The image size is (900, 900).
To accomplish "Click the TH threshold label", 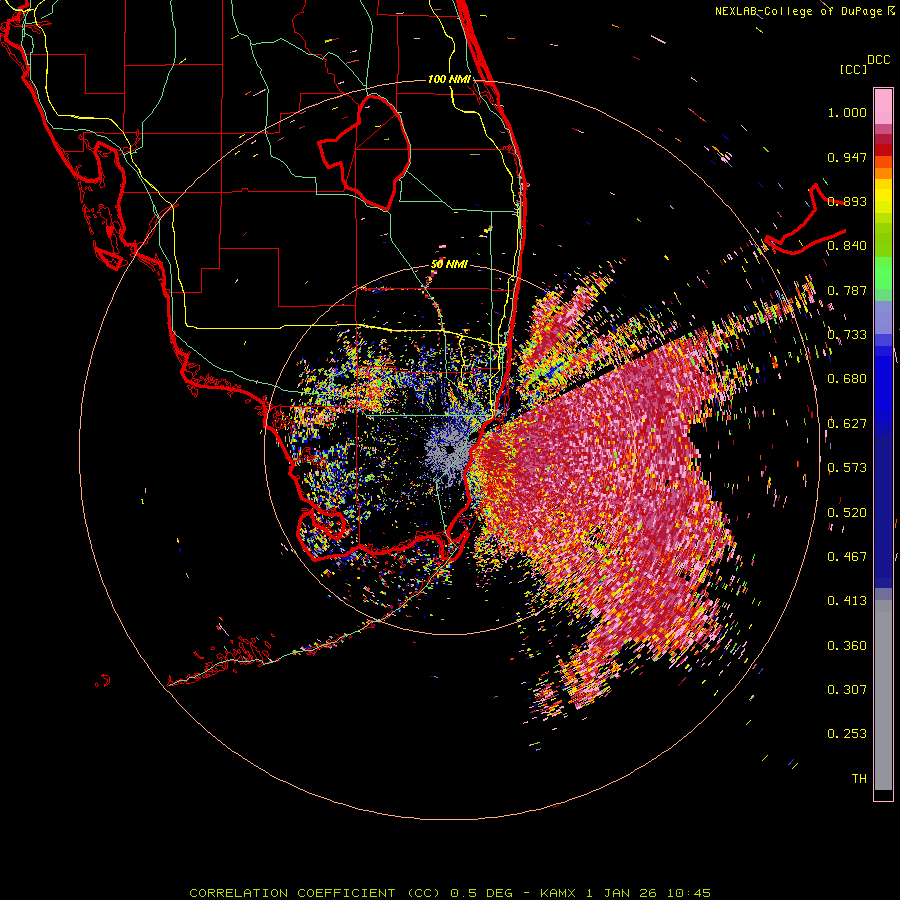I will pyautogui.click(x=859, y=779).
